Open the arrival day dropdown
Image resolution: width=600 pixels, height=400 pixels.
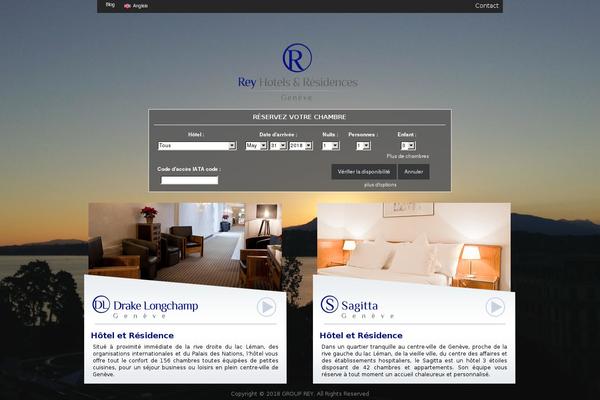click(x=278, y=146)
